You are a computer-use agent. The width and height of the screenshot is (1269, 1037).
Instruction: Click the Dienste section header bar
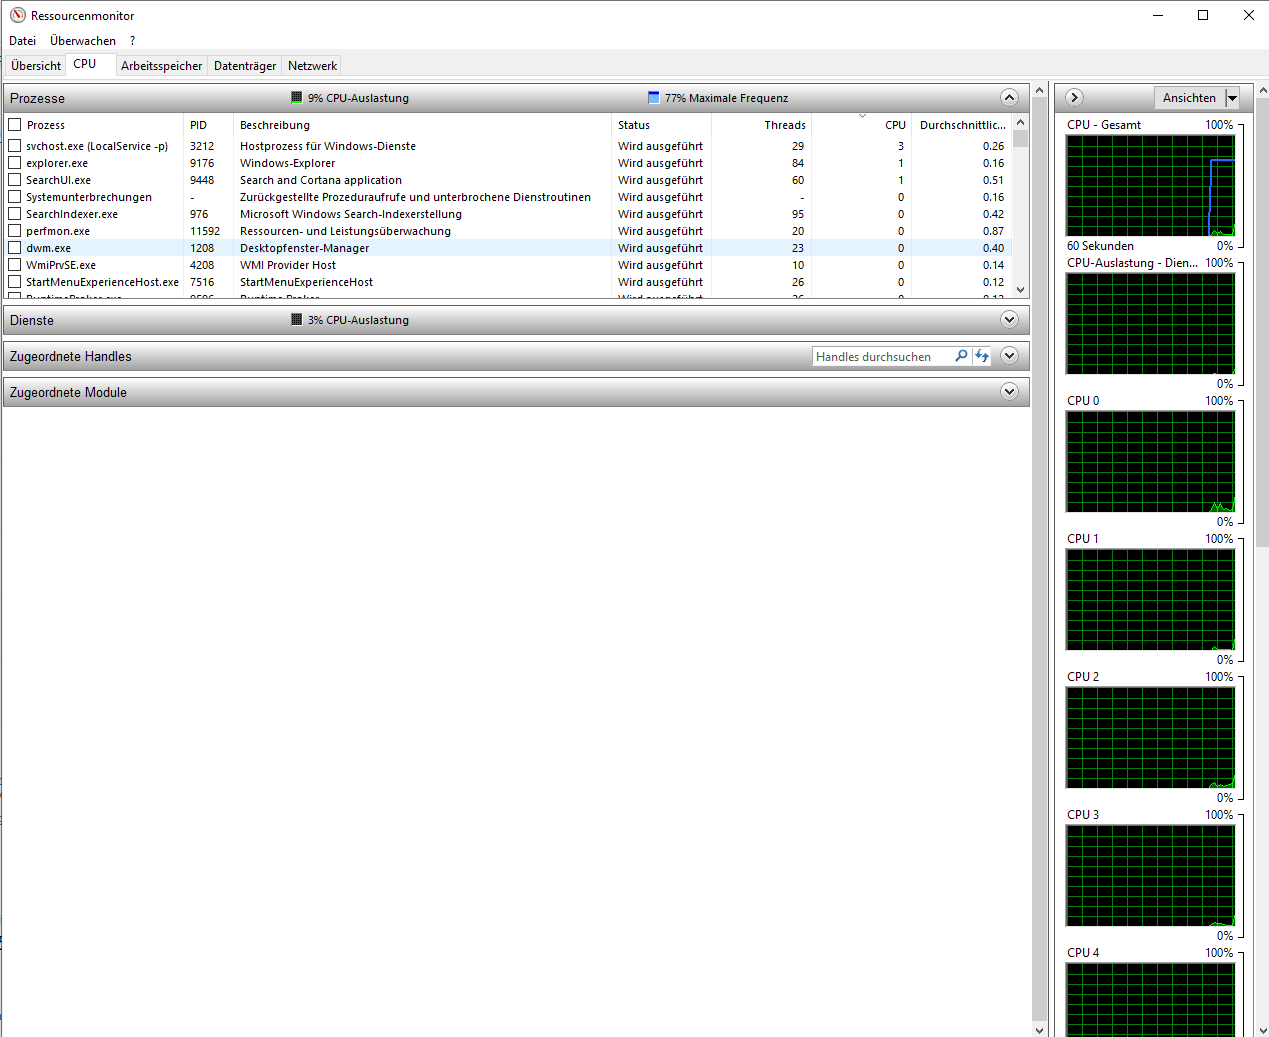516,320
